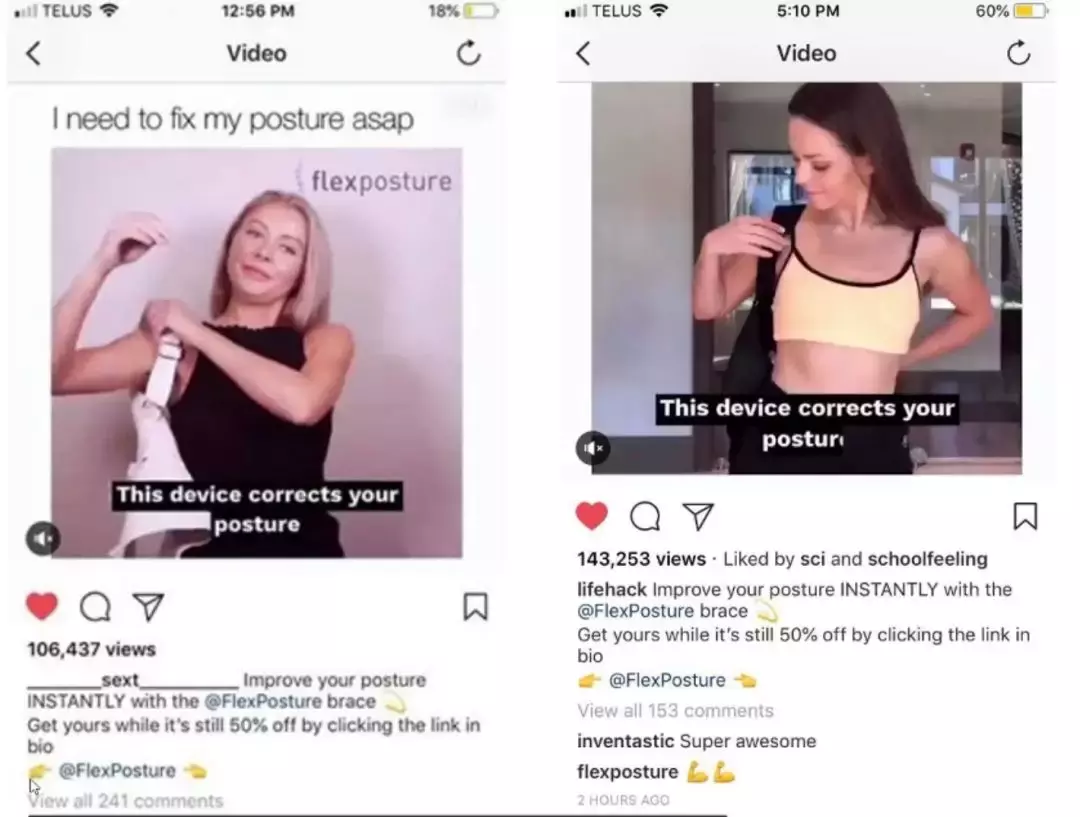Bookmark the lifehack post
Viewport: 1080px width, 817px height.
click(1025, 516)
